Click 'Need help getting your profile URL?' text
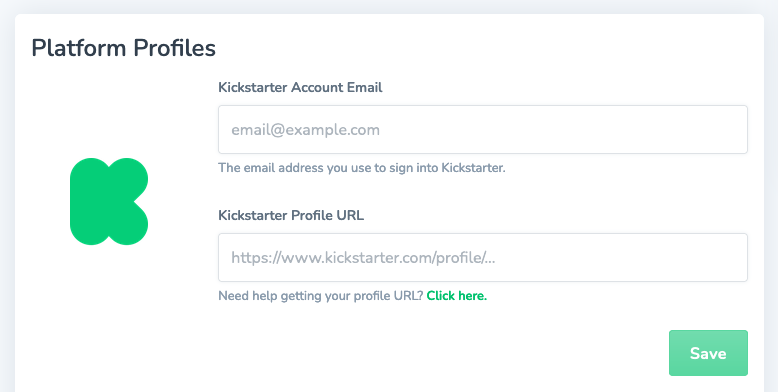 [321, 296]
